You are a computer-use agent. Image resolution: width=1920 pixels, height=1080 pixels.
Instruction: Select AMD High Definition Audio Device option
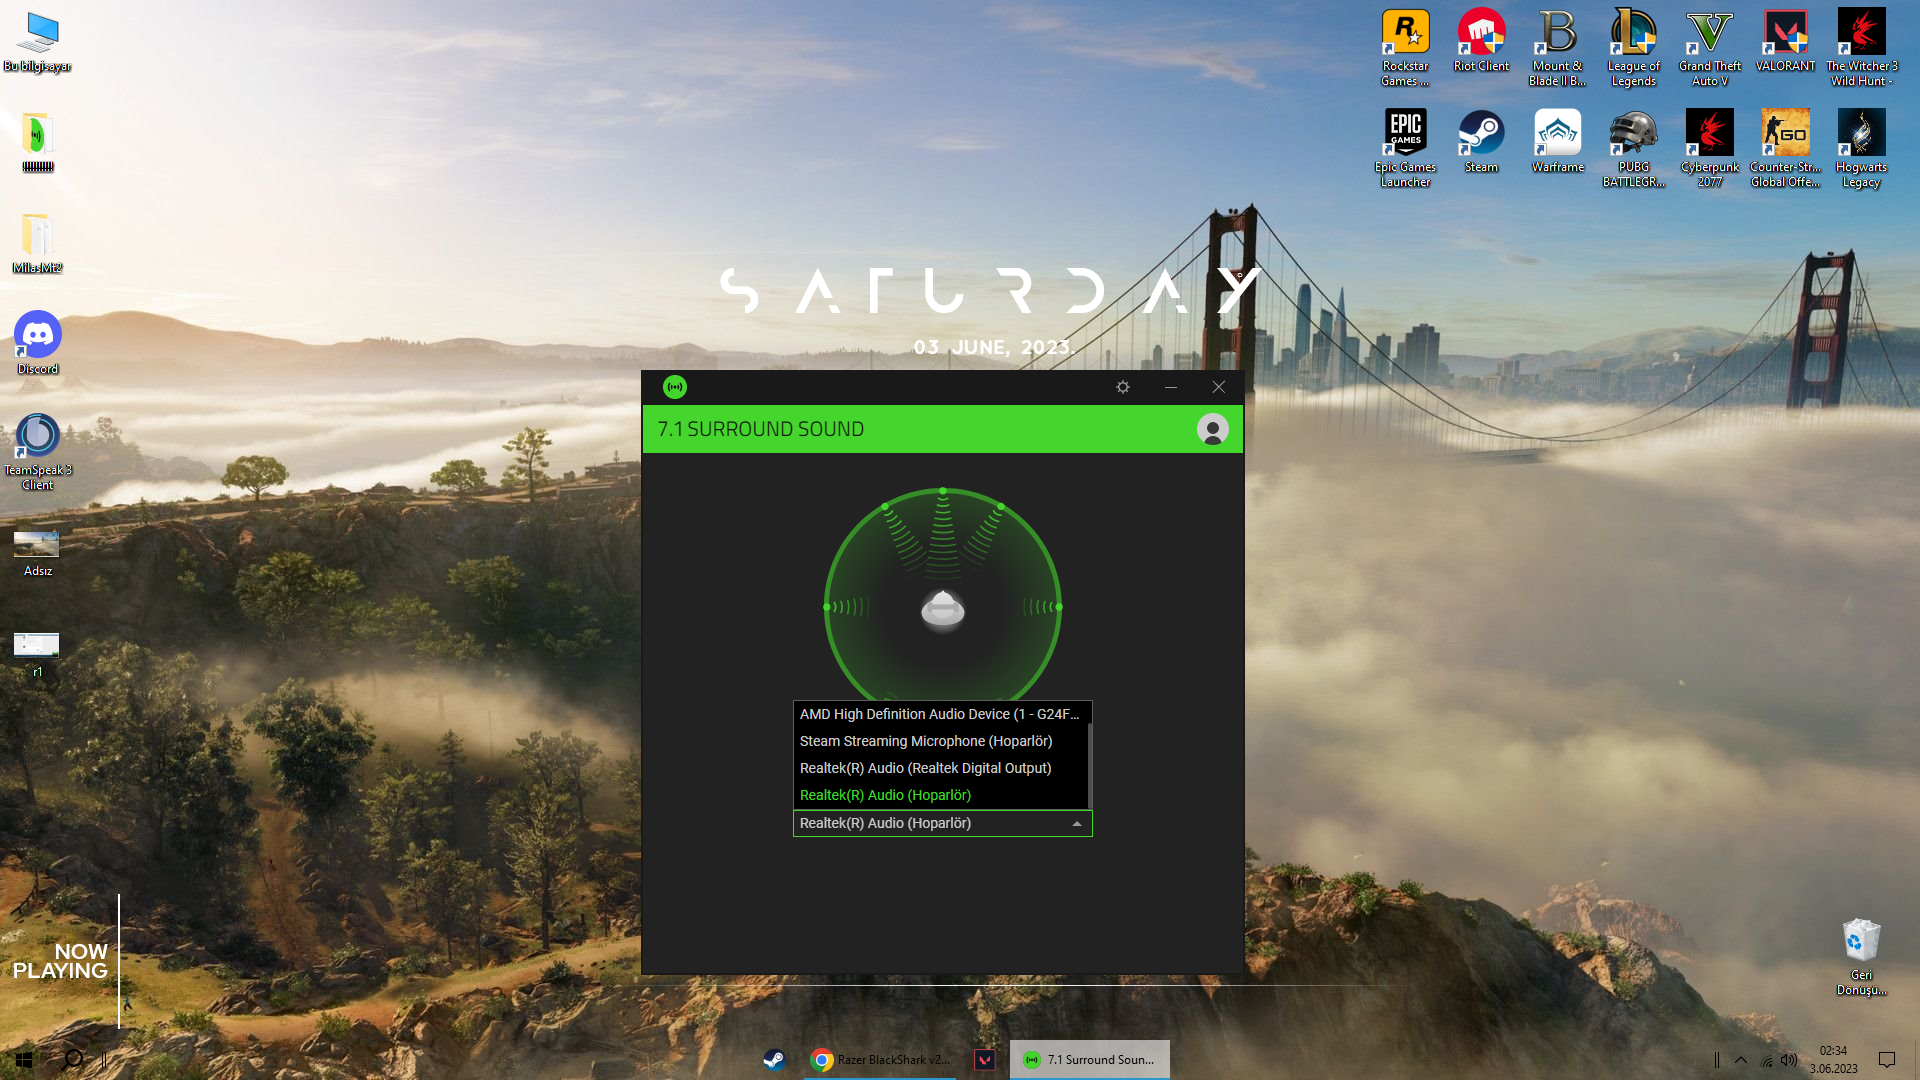(939, 714)
